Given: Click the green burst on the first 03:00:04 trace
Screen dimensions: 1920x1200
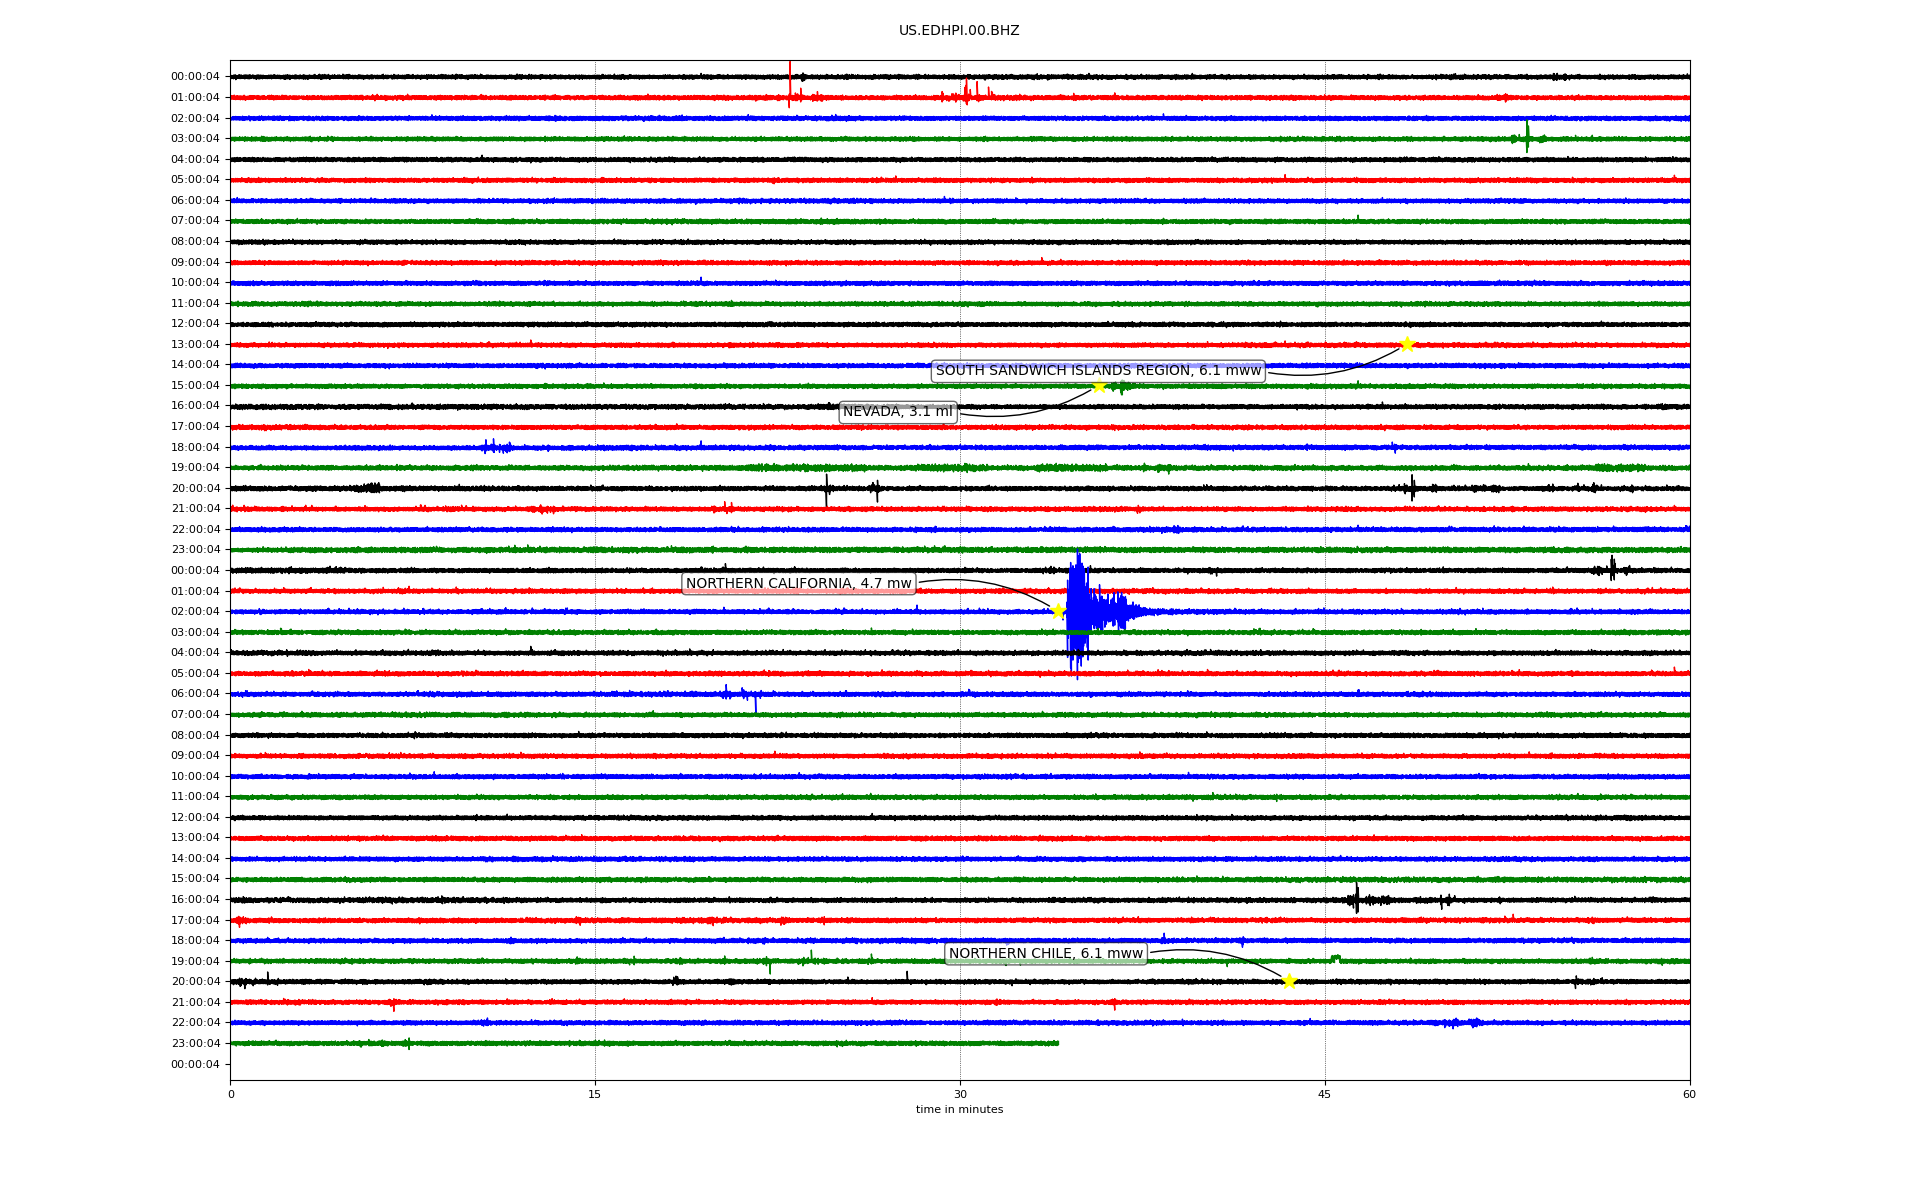Looking at the screenshot, I should click(1527, 138).
